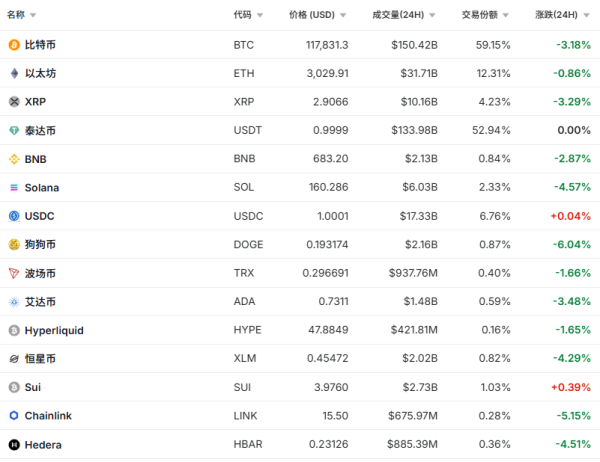Sort by 交易份额 column header
The image size is (600, 462).
(485, 15)
